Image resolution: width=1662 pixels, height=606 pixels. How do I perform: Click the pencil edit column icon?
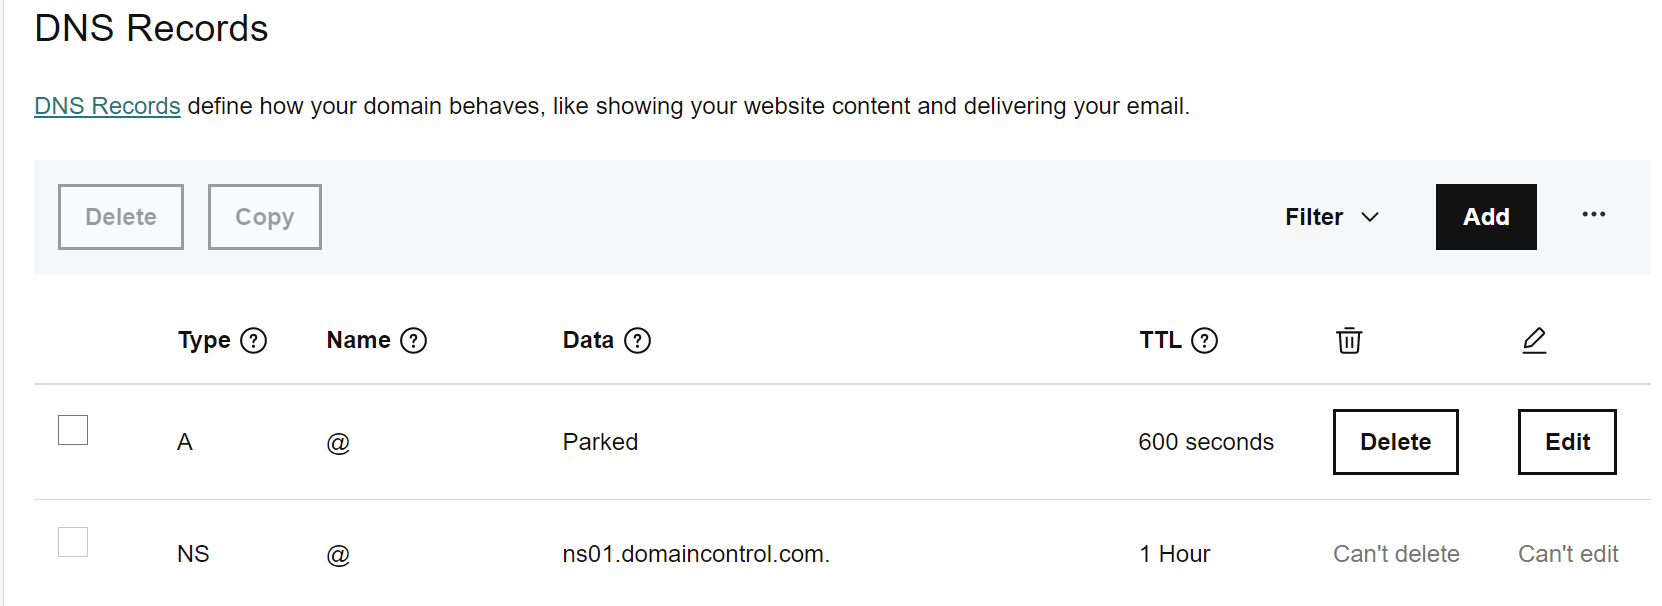pyautogui.click(x=1534, y=341)
